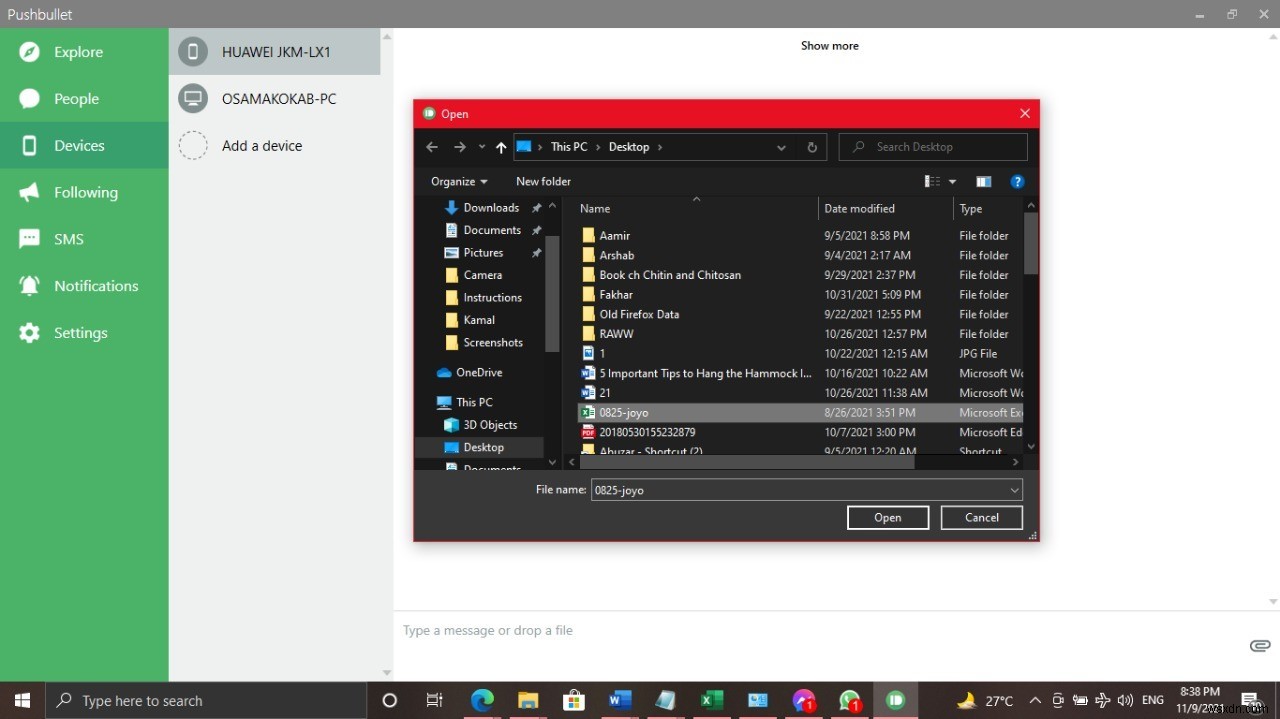Open the address bar history dropdown
Screen dimensions: 1280x719
[781, 147]
